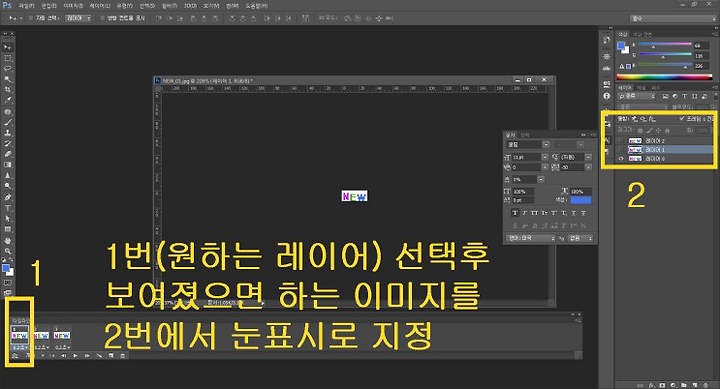Viewport: 720px width, 389px height.
Task: Filter layers by smart object icon
Action: [704, 96]
